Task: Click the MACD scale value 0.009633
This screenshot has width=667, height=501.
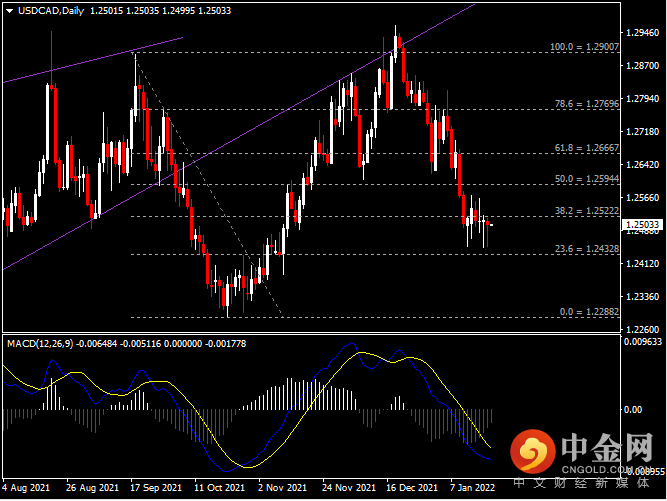Action: tap(643, 342)
